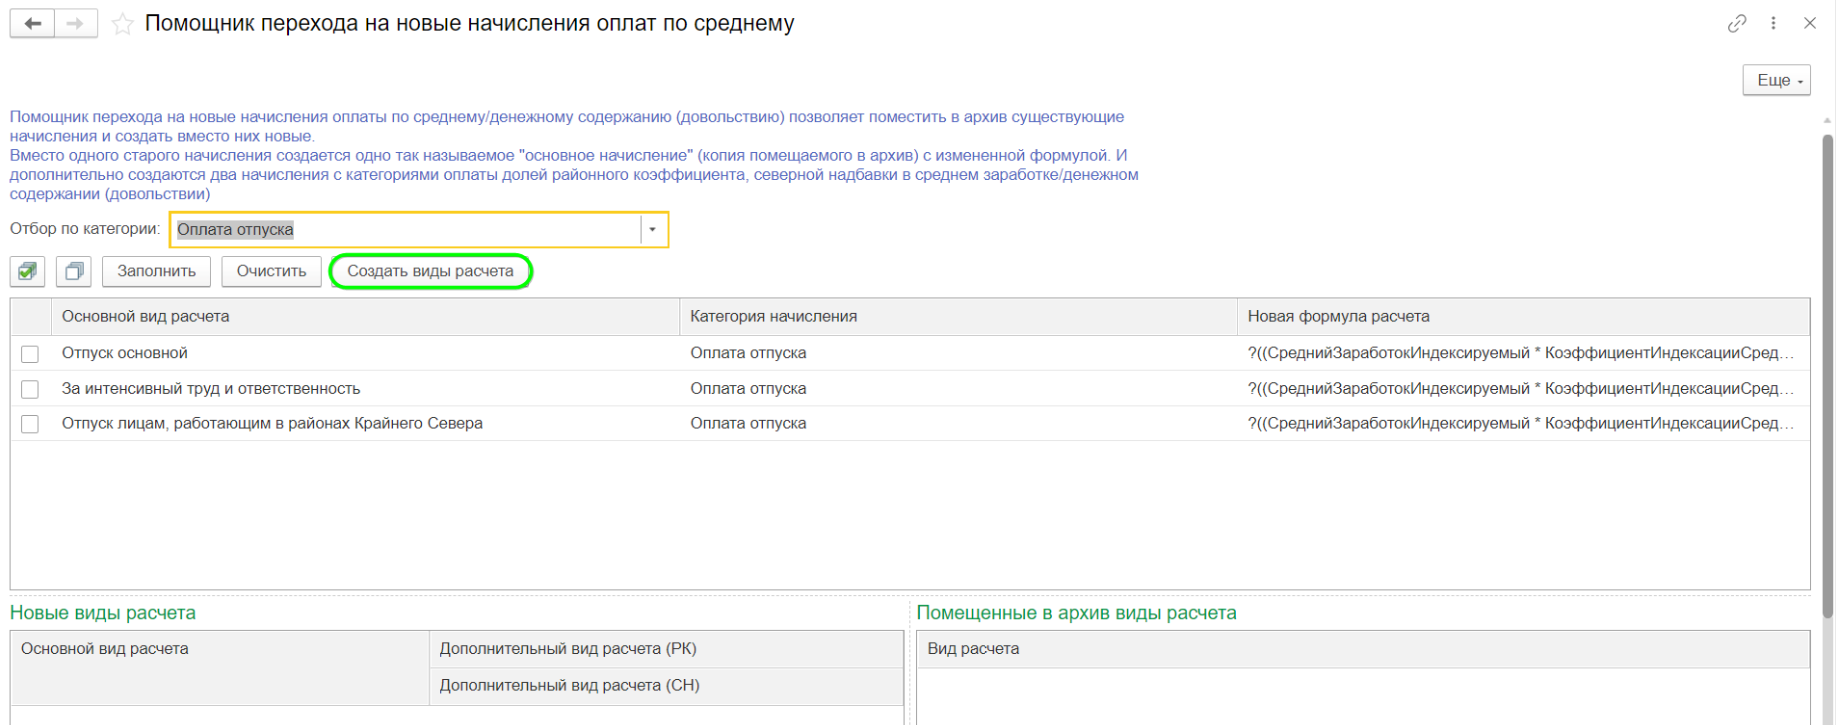
Task: Check all rows using the green checkmark icon
Action: tap(28, 271)
